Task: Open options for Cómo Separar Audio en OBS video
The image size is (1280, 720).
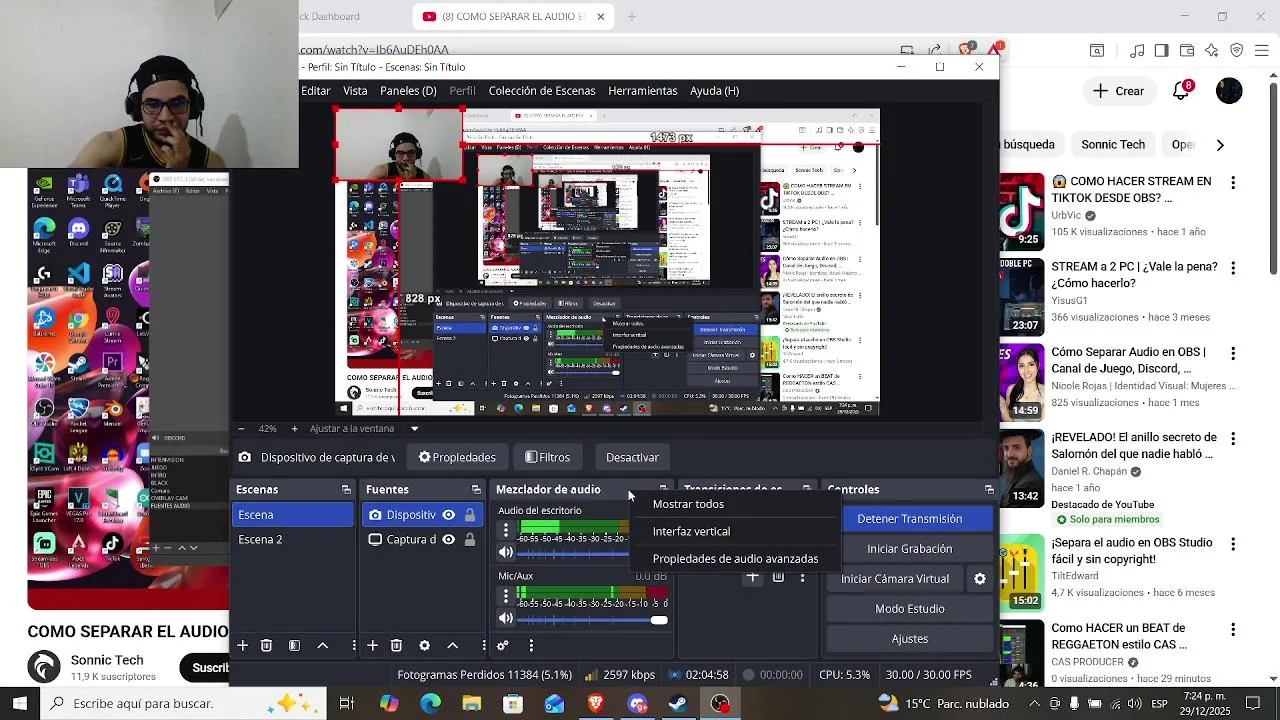Action: point(1233,353)
